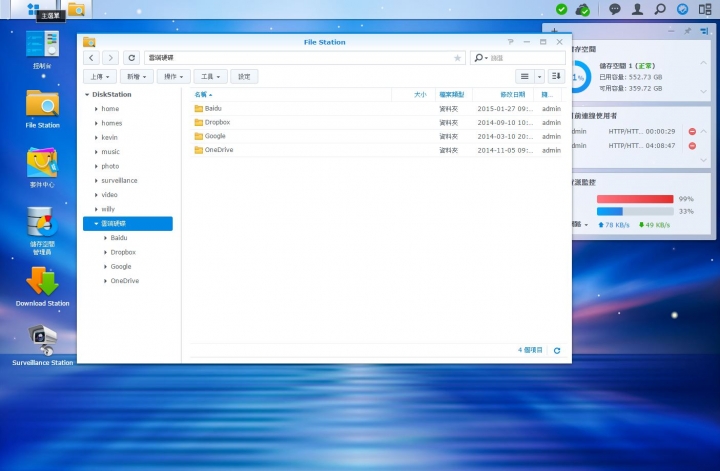Image resolution: width=720 pixels, height=471 pixels.
Task: Sort by modified date column header
Action: (504, 95)
